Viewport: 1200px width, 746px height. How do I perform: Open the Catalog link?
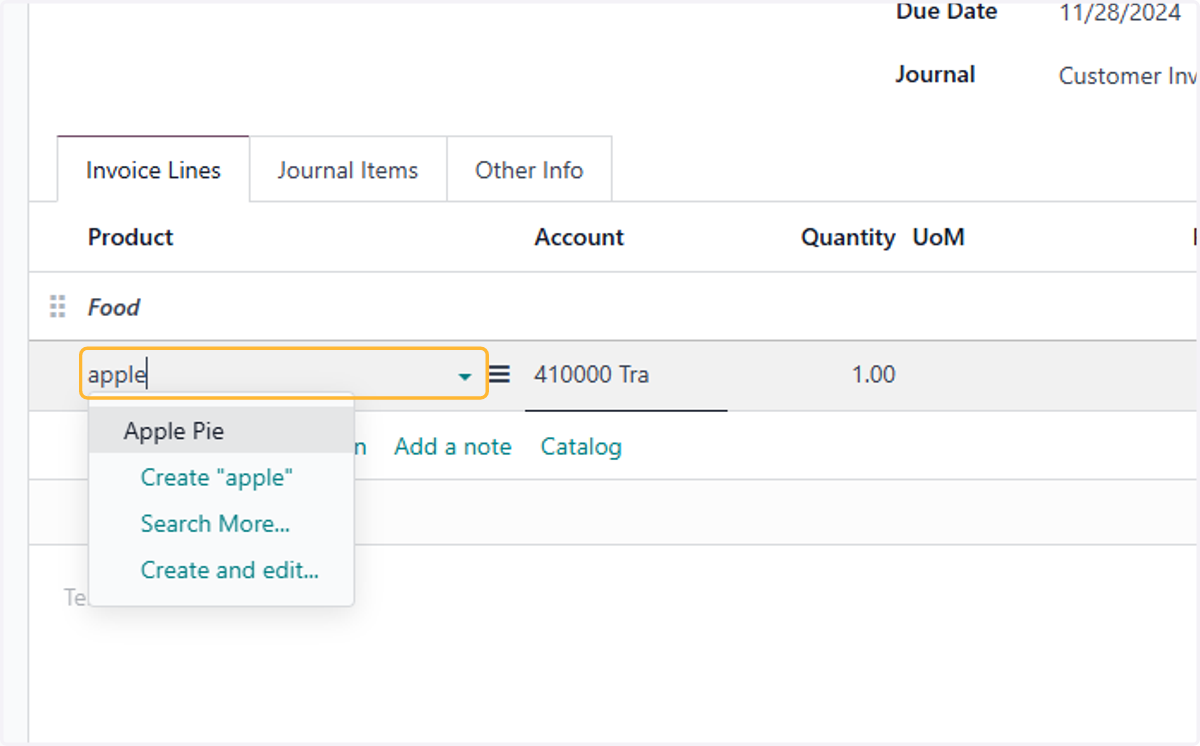[581, 447]
